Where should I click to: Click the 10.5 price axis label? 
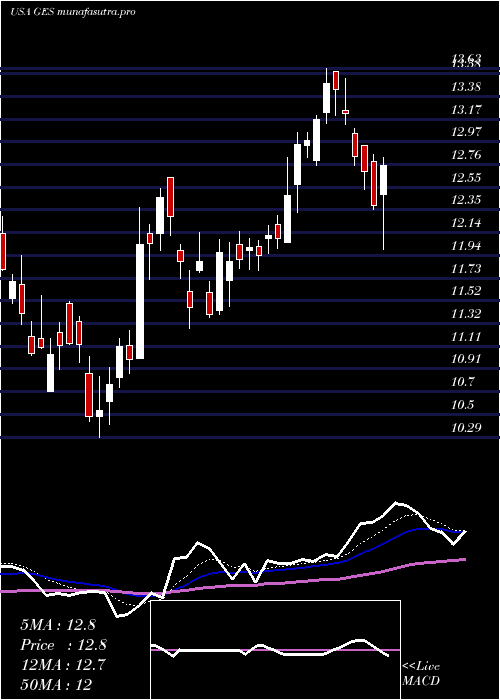click(x=462, y=405)
